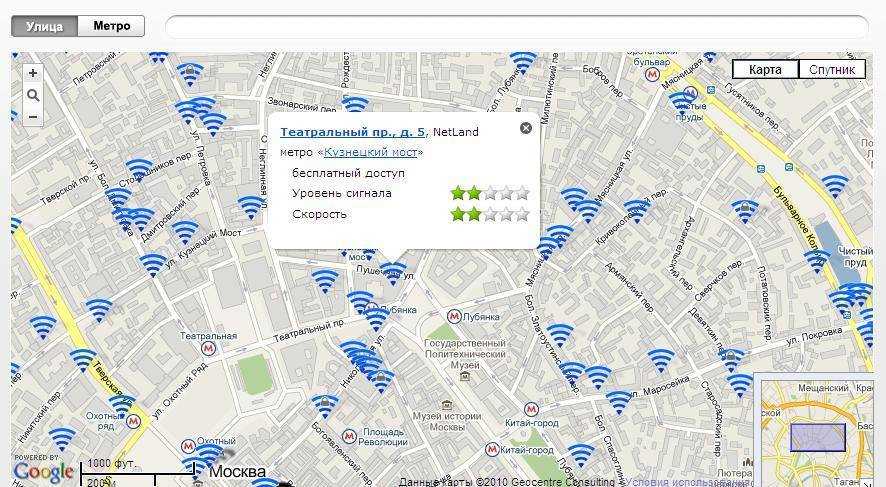886x487 pixels.
Task: Click the Охотный ряд metro icon
Action: pyautogui.click(x=133, y=421)
